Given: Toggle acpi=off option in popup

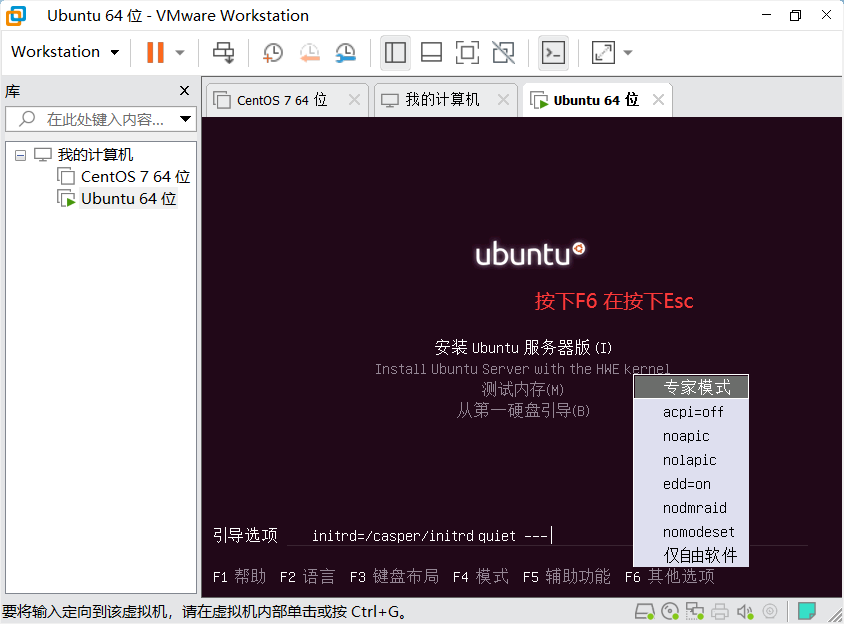Looking at the screenshot, I should click(x=691, y=412).
